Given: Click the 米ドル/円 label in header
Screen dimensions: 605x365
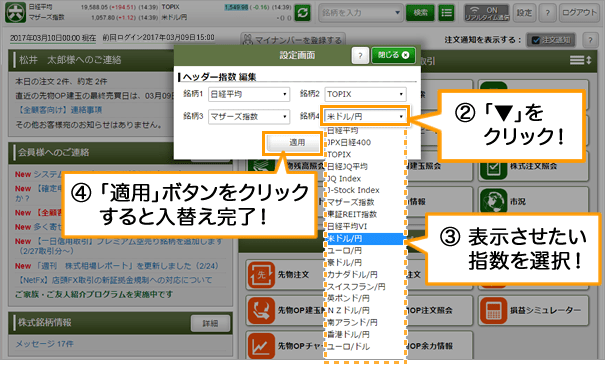Looking at the screenshot, I should (x=174, y=17).
